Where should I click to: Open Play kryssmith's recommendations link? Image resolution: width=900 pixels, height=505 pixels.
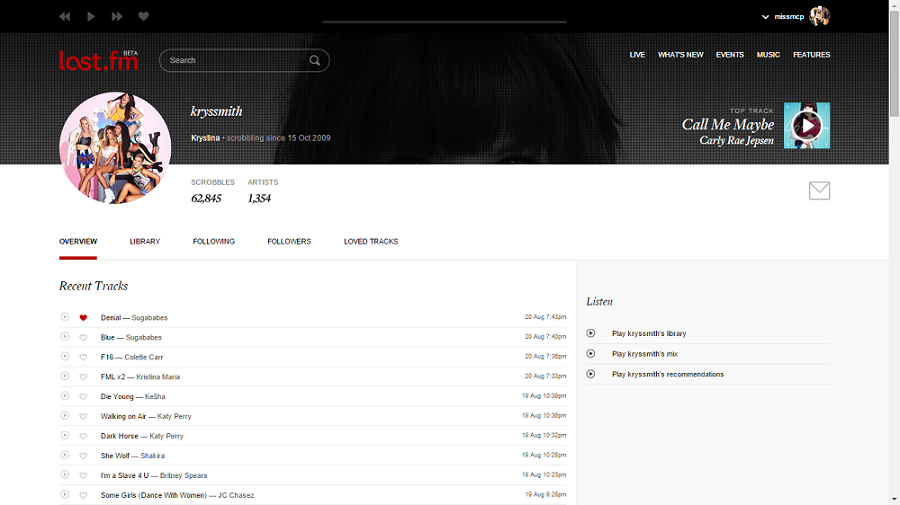point(668,374)
